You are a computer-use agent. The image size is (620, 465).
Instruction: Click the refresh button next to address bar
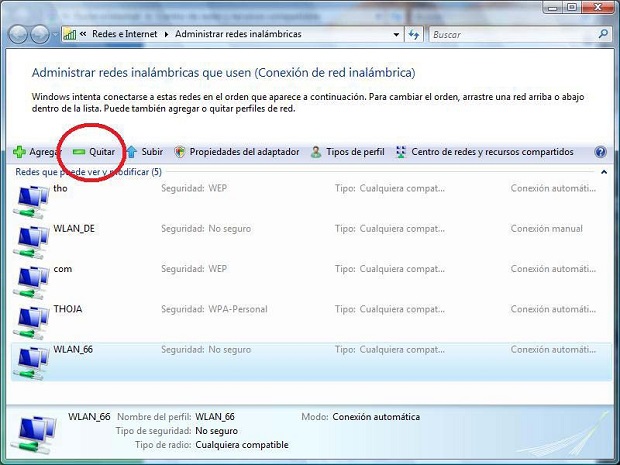(x=414, y=34)
